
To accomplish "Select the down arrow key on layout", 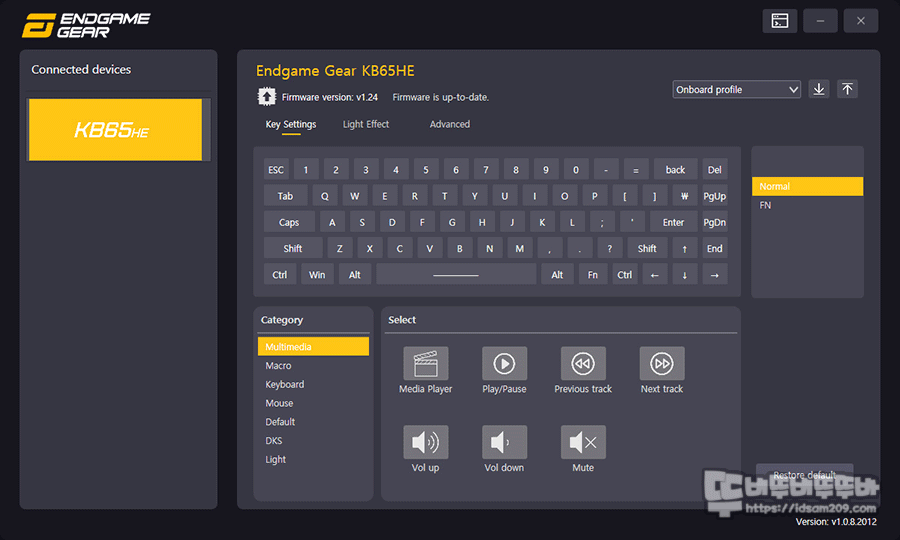I will (684, 275).
